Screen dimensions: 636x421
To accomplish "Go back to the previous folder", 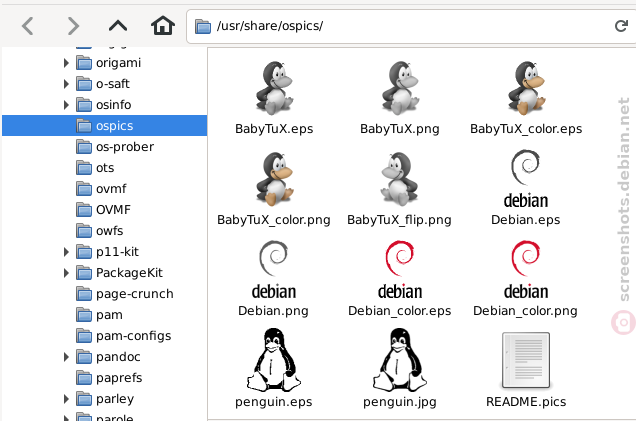I will pos(28,26).
